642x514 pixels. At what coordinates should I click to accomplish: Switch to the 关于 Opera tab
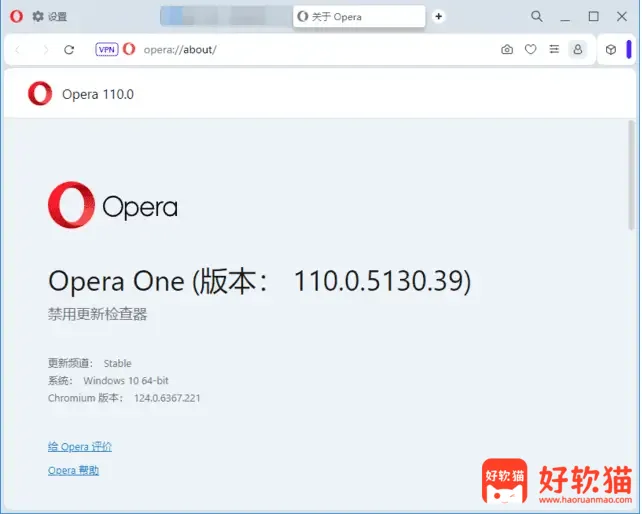[359, 17]
